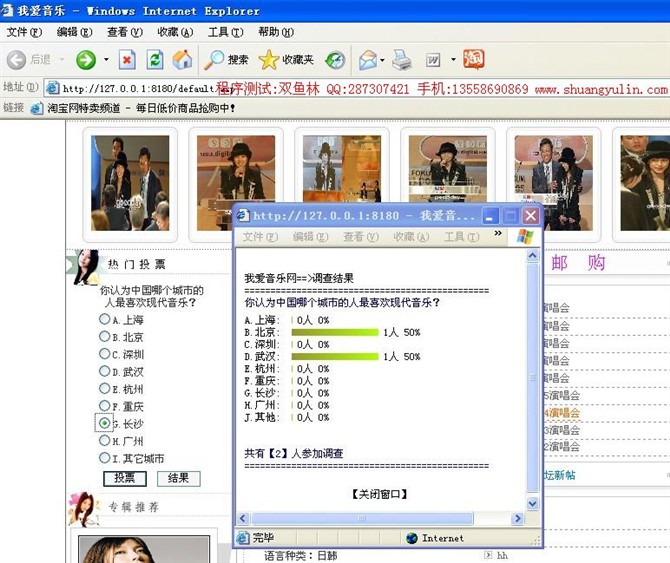Click the 共有【2】人参加调查 text
The image size is (670, 563).
tap(294, 453)
